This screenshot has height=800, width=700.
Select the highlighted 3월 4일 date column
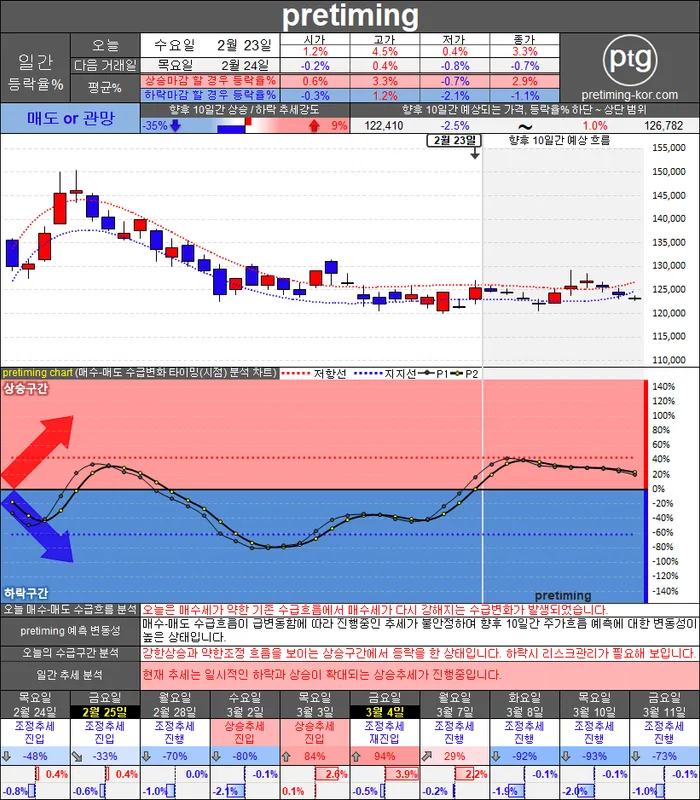[x=384, y=711]
